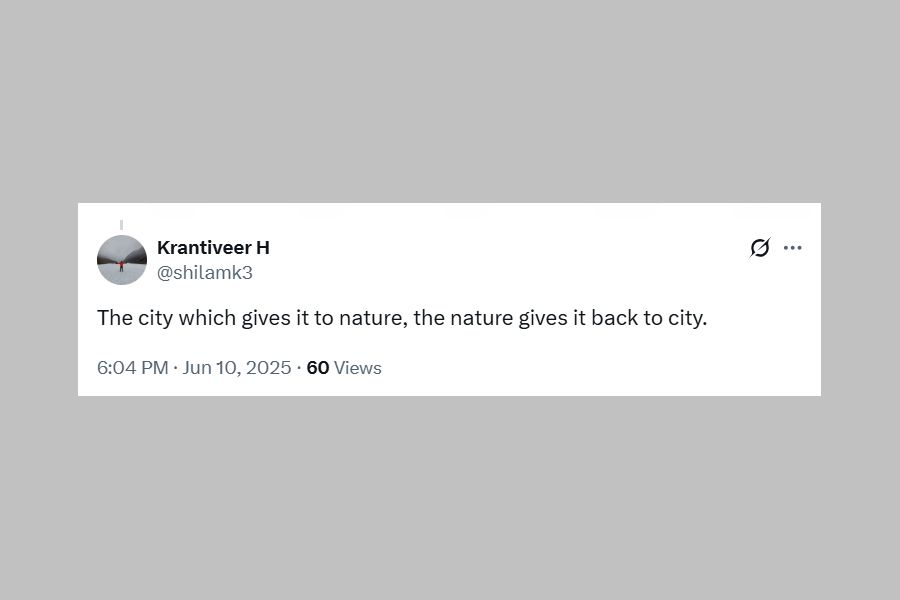Image resolution: width=900 pixels, height=600 pixels.
Task: Click the 6:04 PM timestamp
Action: pyautogui.click(x=132, y=368)
